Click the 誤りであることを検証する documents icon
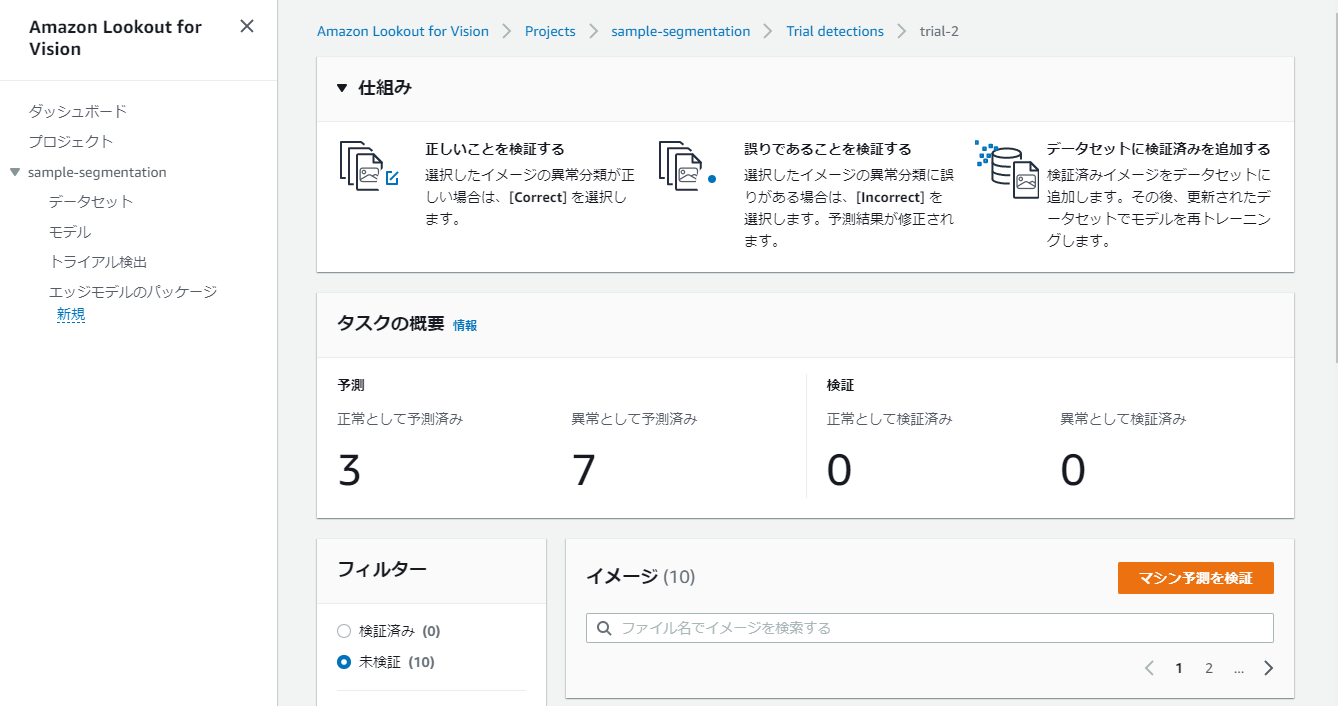 click(688, 166)
